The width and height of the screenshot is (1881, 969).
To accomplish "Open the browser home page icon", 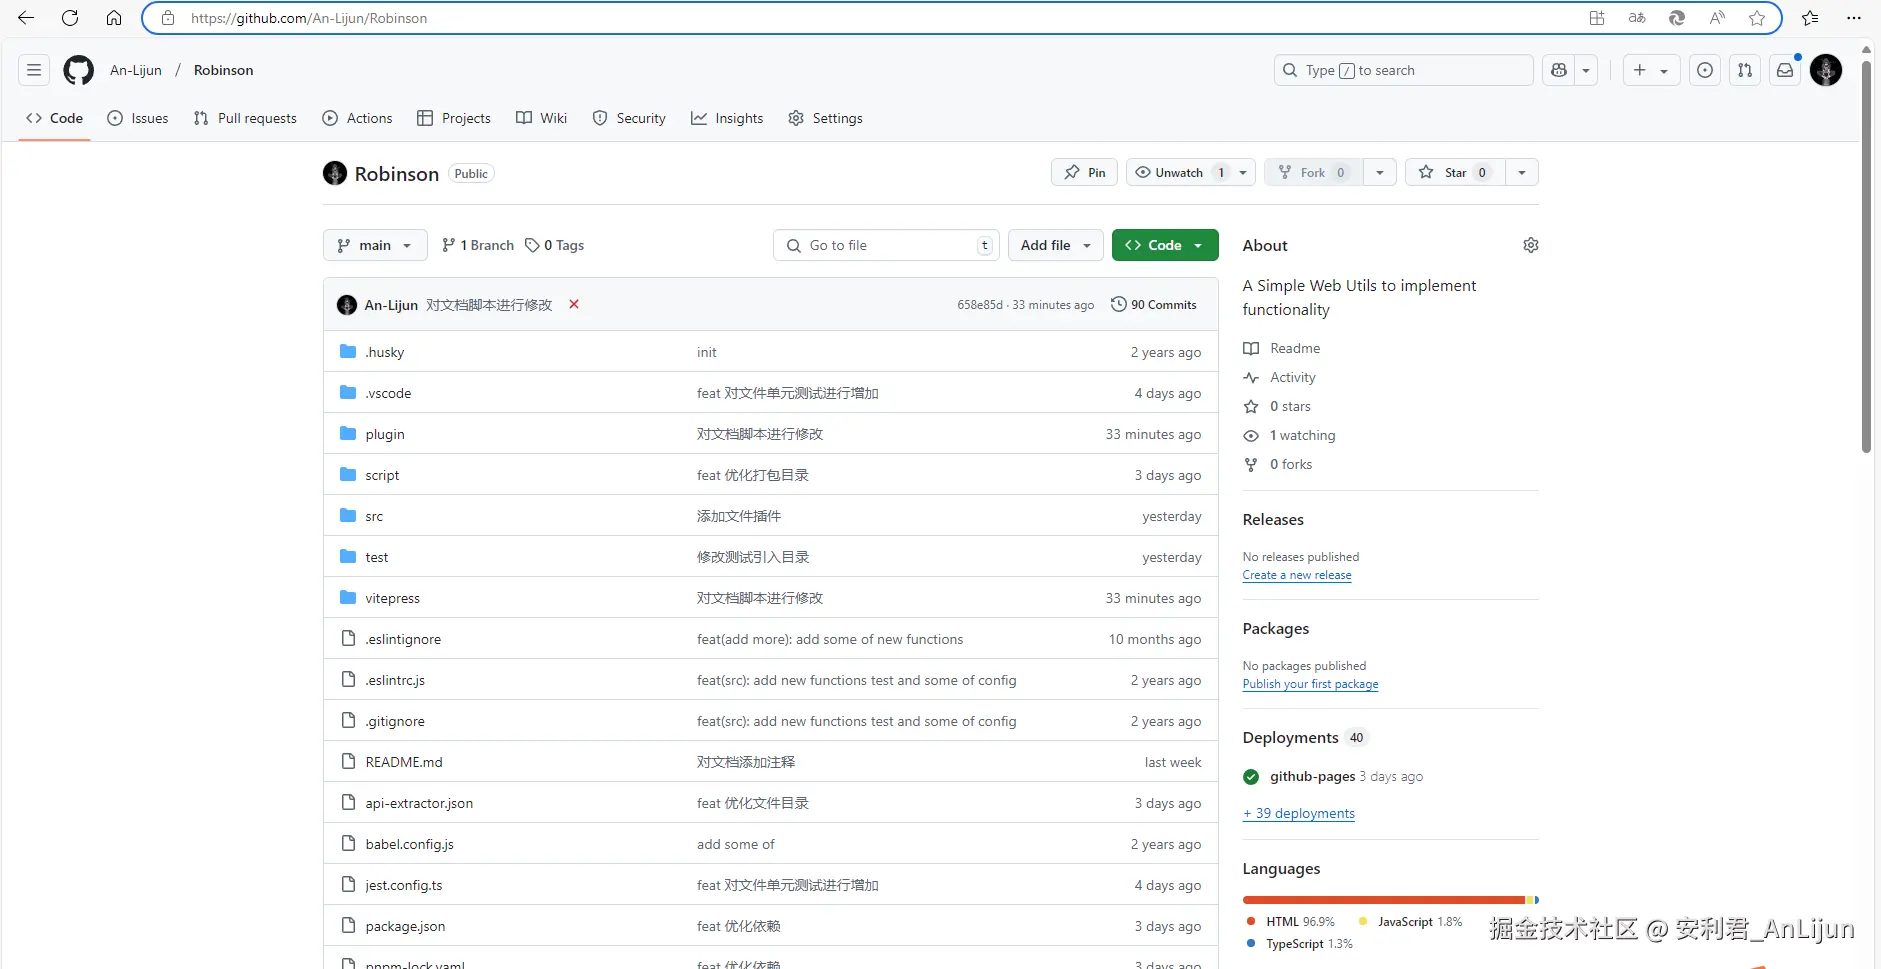I will pyautogui.click(x=114, y=18).
